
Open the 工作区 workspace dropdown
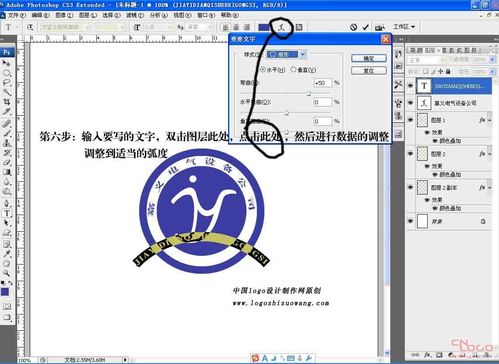pos(404,26)
